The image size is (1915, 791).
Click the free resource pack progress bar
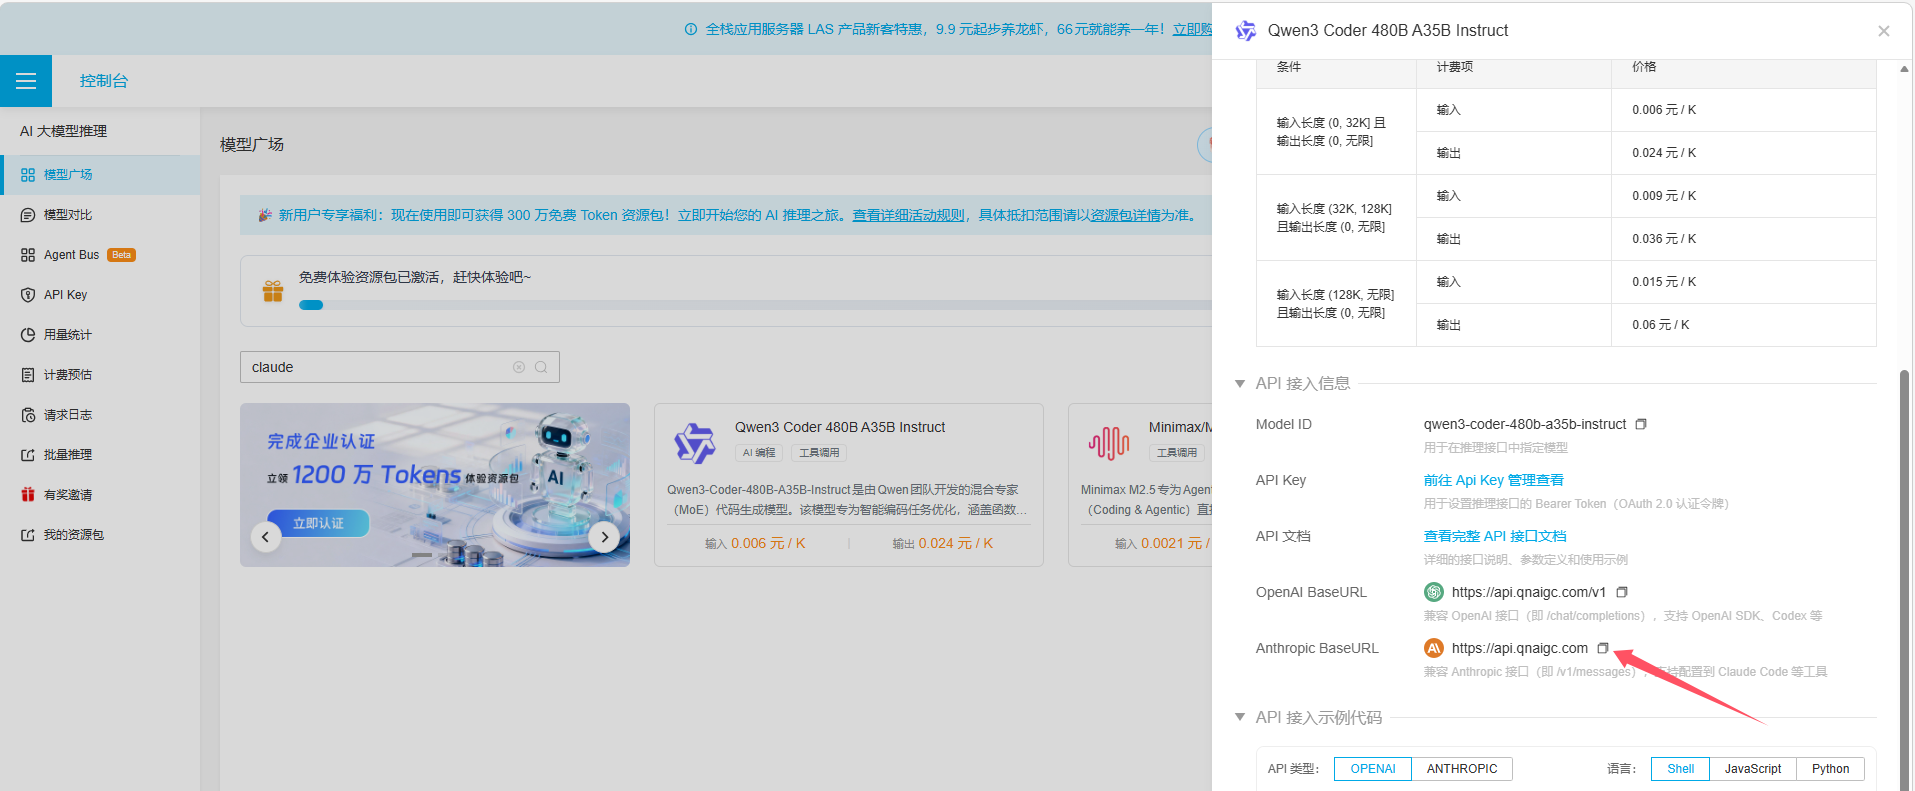755,305
